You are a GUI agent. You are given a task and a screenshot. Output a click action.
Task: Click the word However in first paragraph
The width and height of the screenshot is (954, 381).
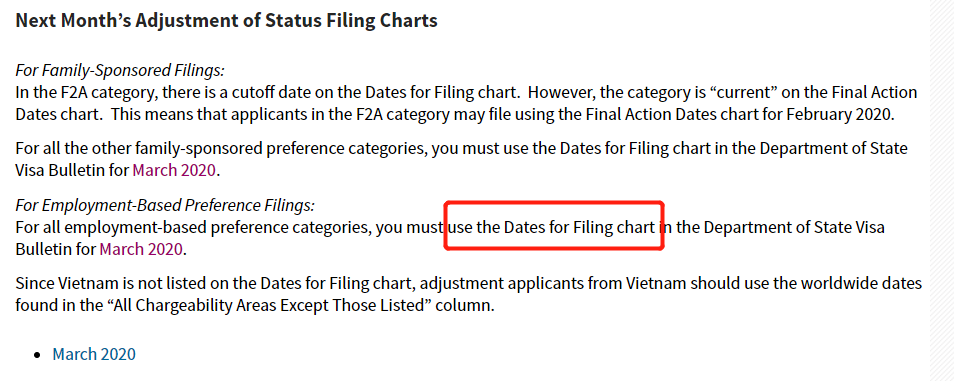(x=557, y=93)
